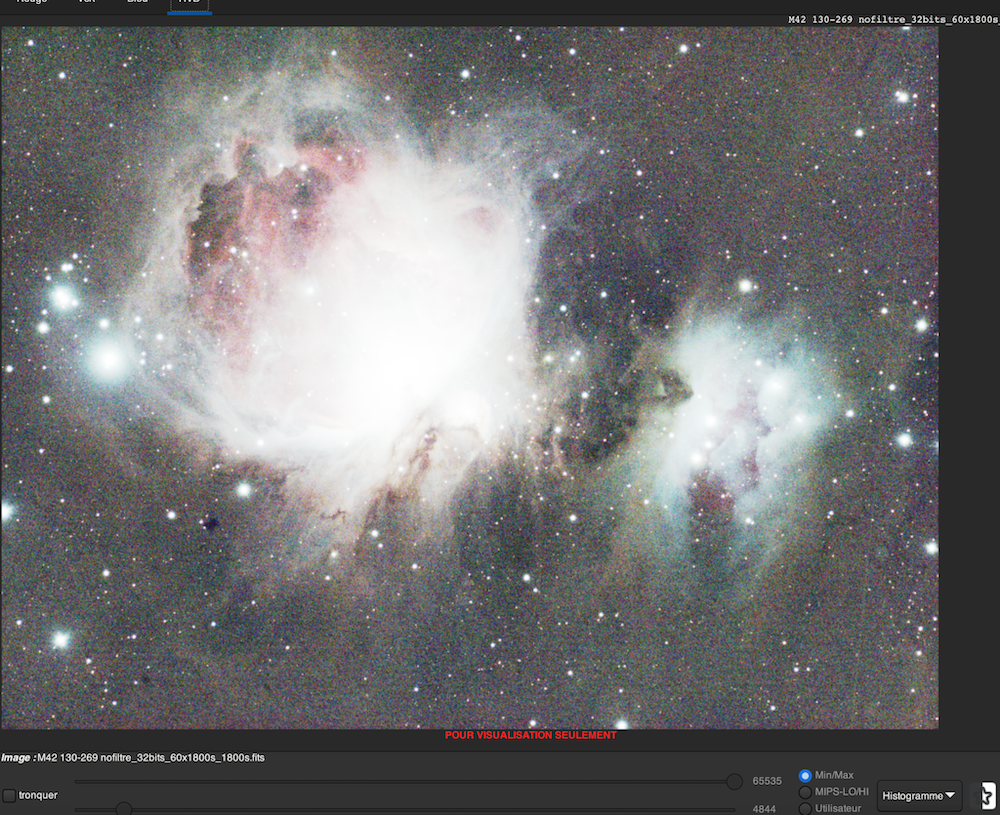The height and width of the screenshot is (815, 1000).
Task: Click the M42 title text at top right
Action: click(893, 19)
